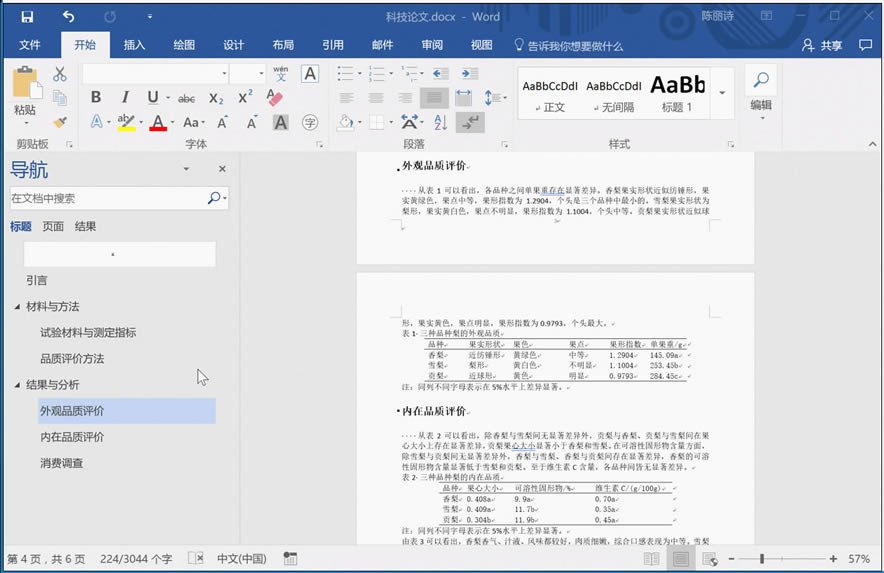884x573 pixels.
Task: Open navigation pane options arrow
Action: coord(186,169)
